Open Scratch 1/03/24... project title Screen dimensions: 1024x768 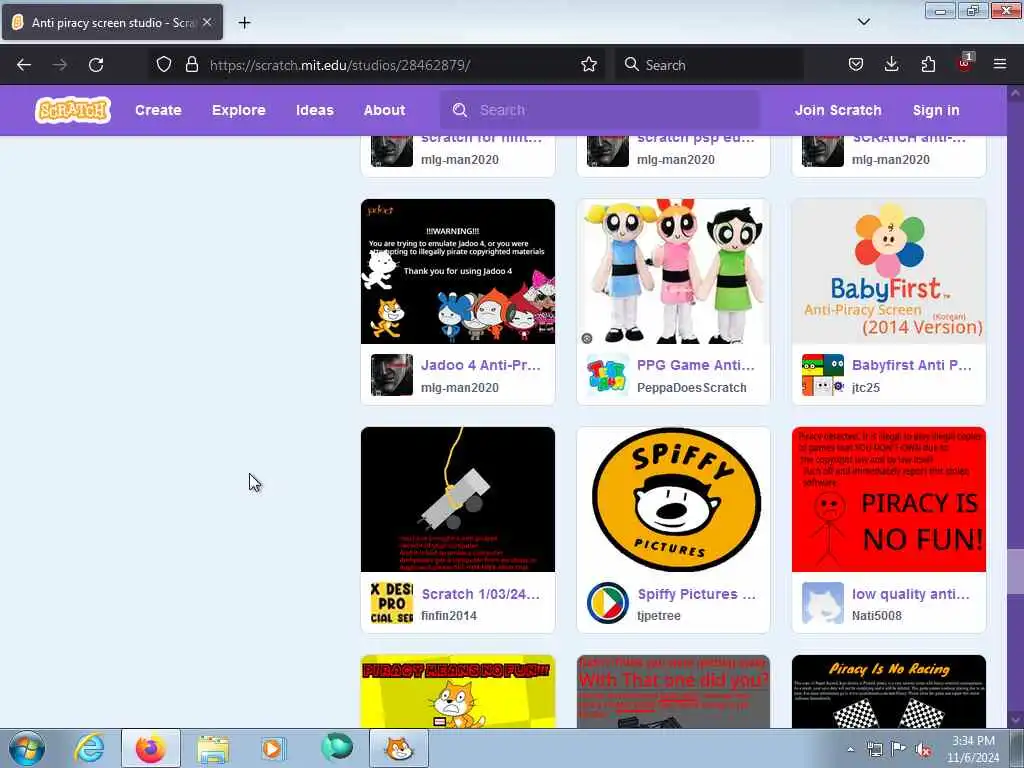click(481, 594)
